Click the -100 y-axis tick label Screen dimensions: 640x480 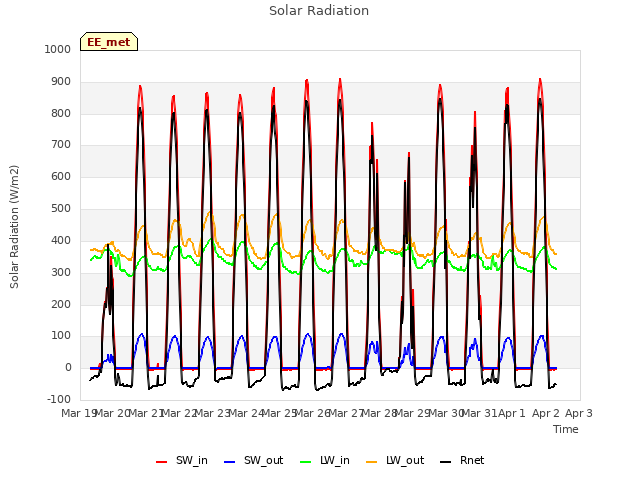click(59, 399)
